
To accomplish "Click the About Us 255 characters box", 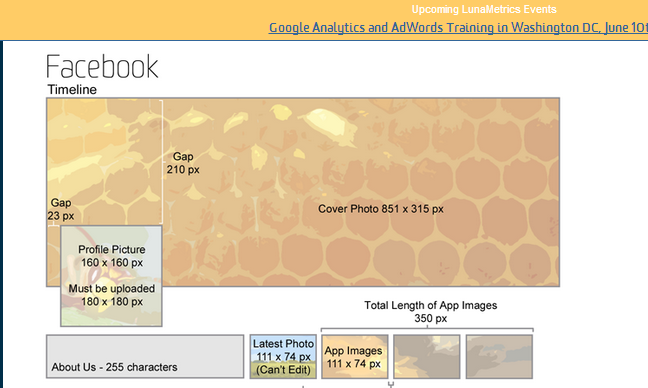I will pos(145,357).
